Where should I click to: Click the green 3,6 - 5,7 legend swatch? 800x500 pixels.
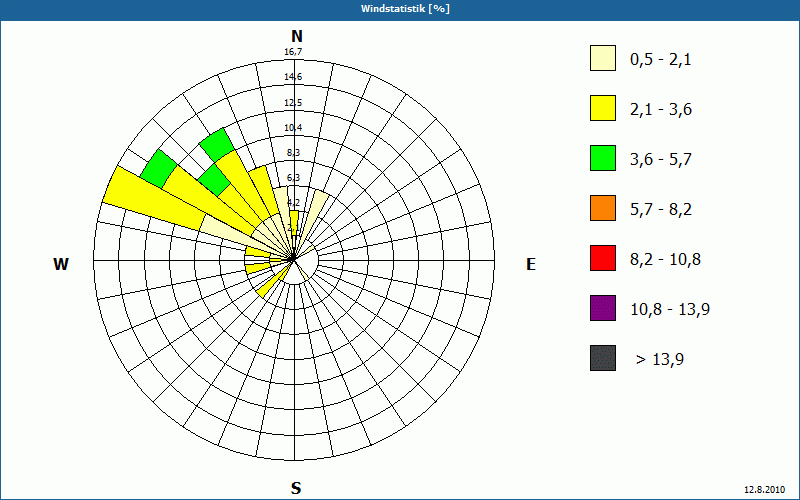[603, 158]
